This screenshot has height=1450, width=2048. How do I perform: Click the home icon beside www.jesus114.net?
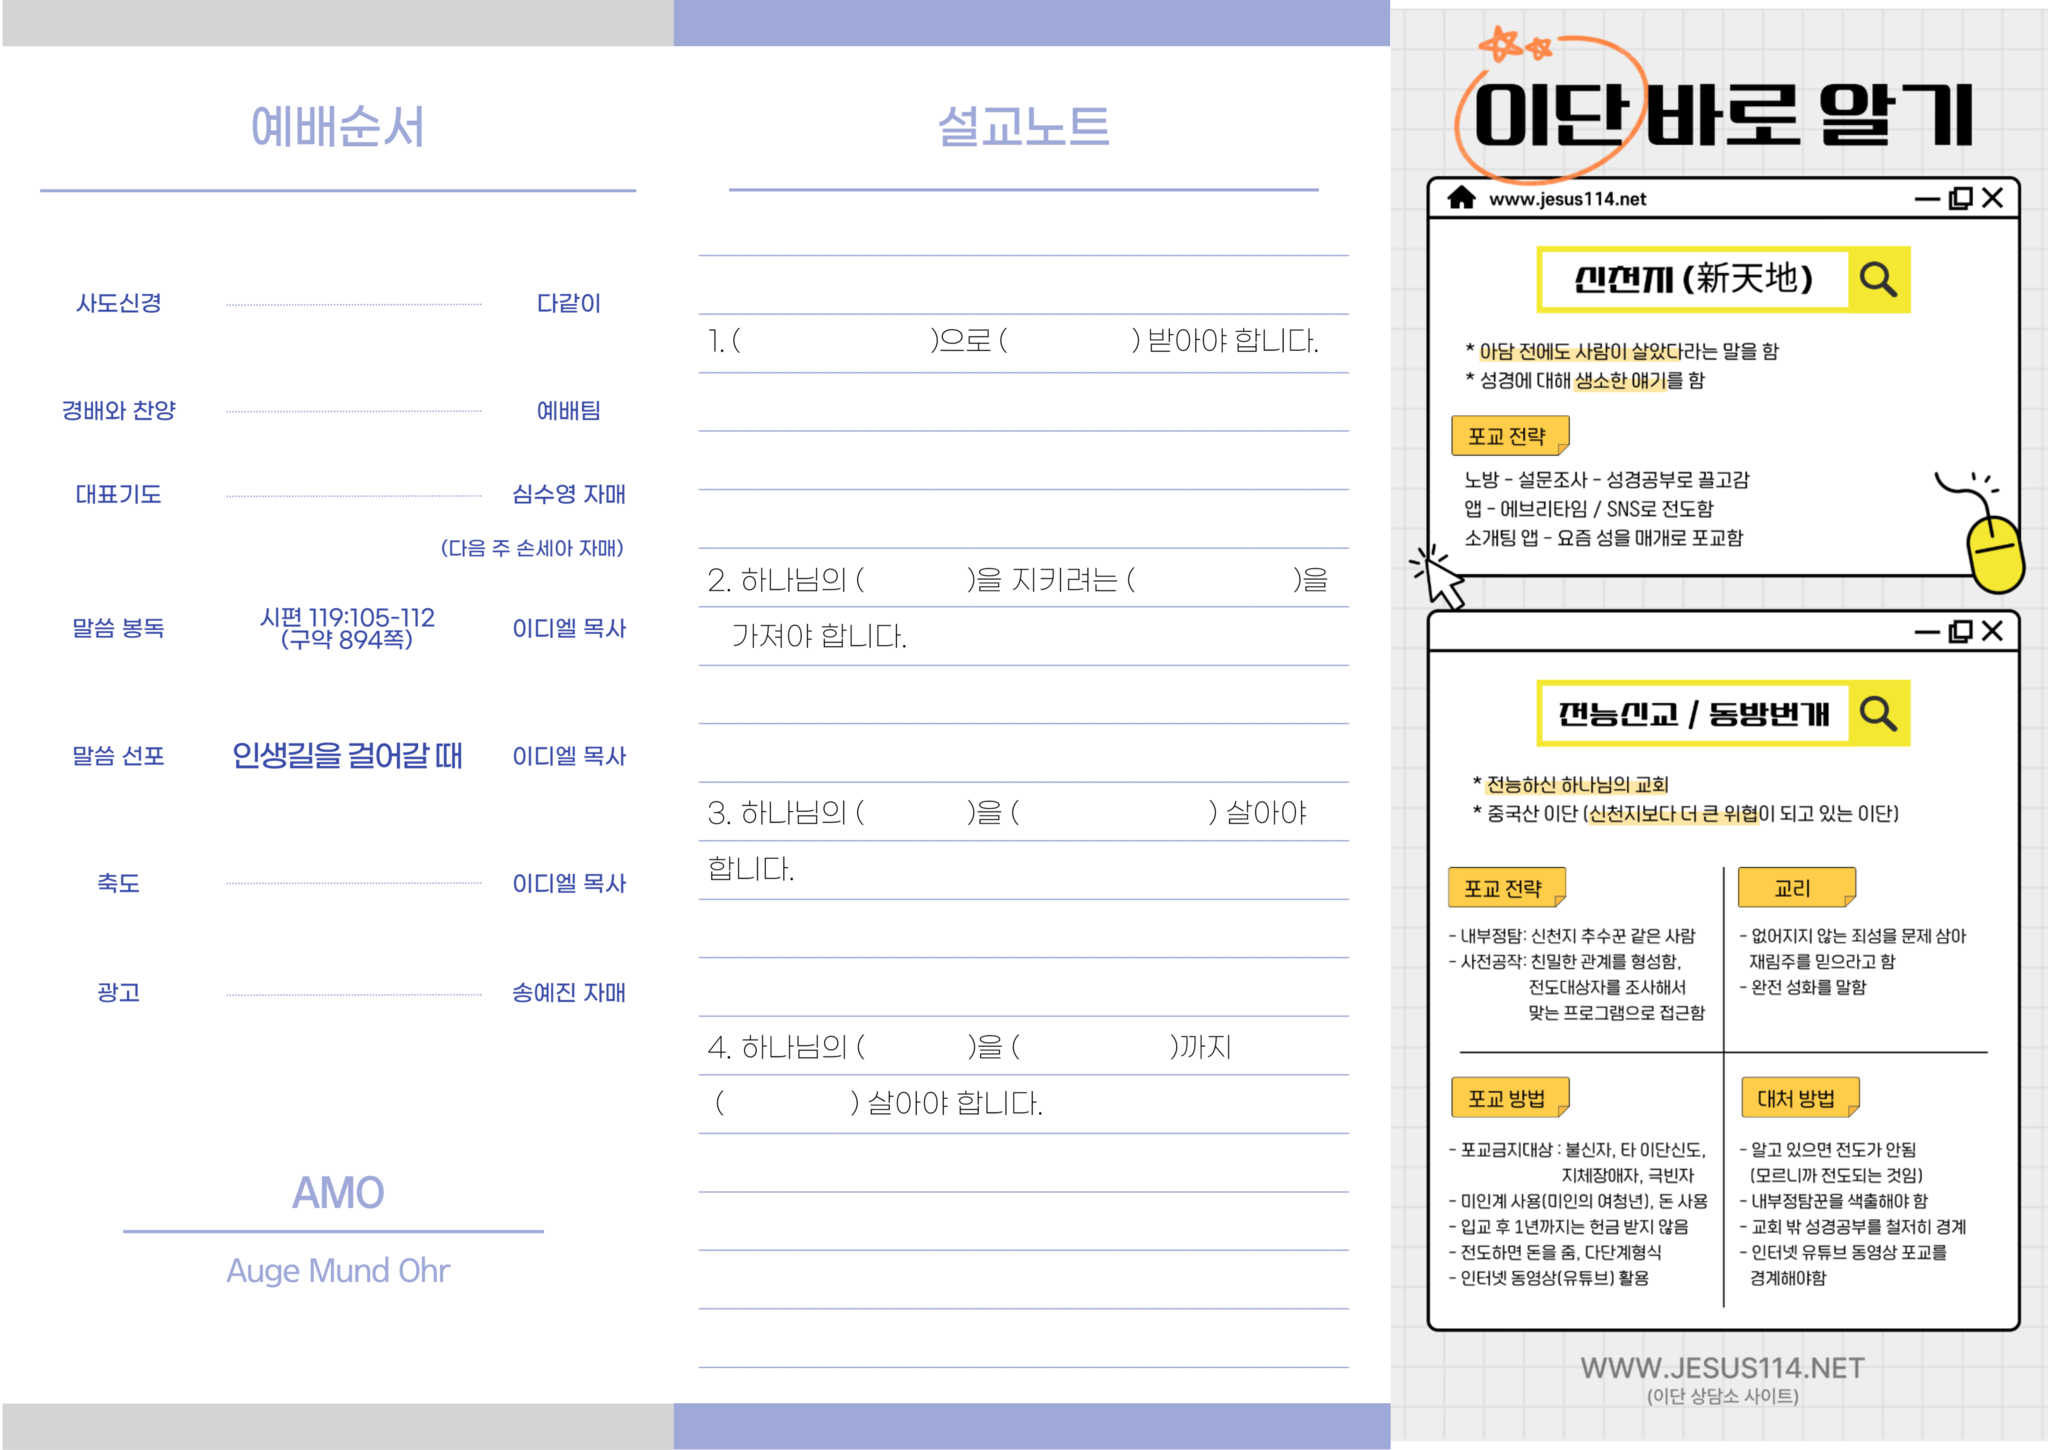1461,198
